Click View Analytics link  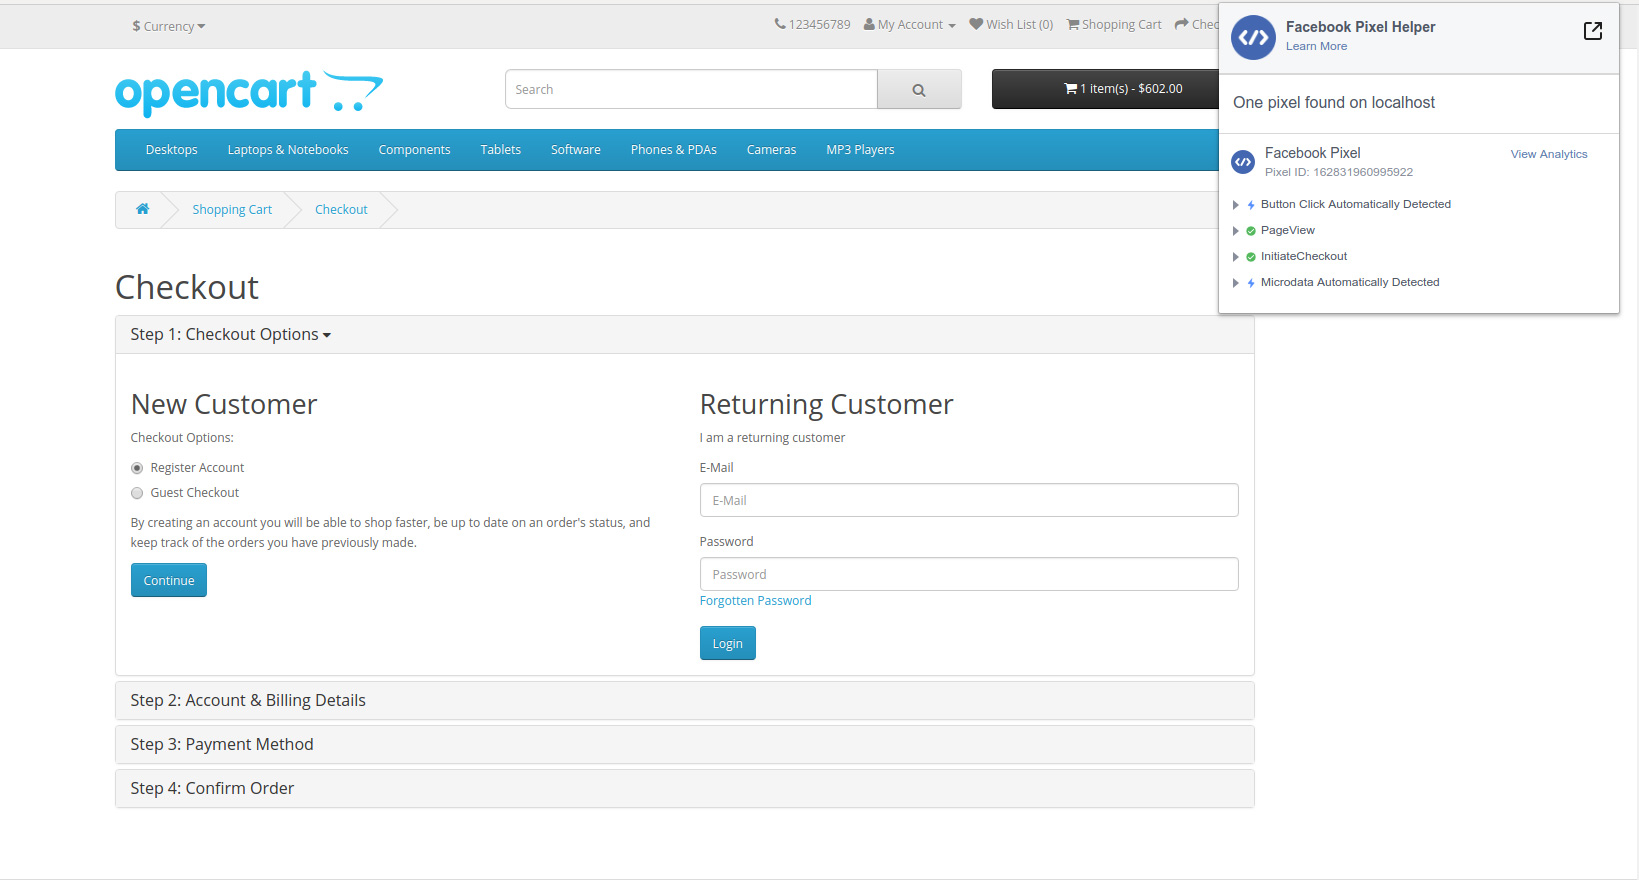pyautogui.click(x=1549, y=154)
